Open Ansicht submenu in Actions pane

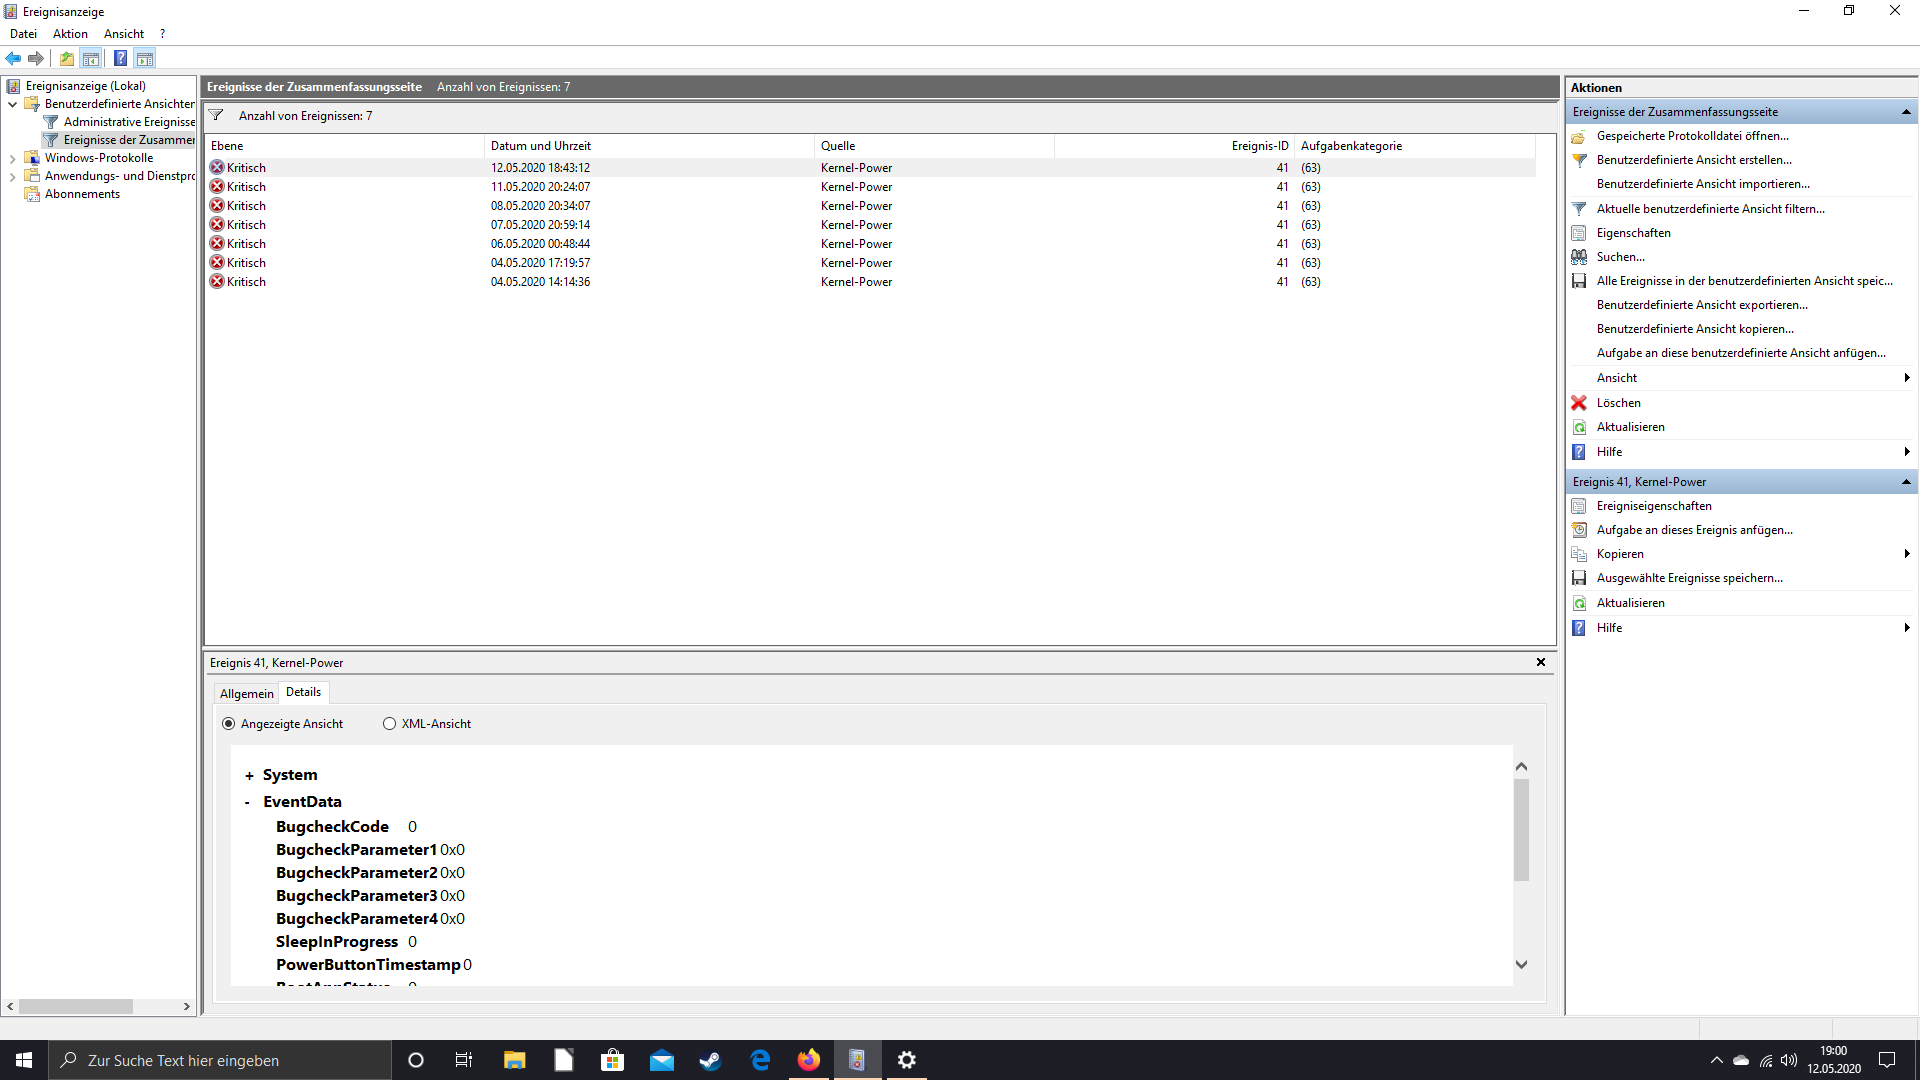tap(1740, 378)
